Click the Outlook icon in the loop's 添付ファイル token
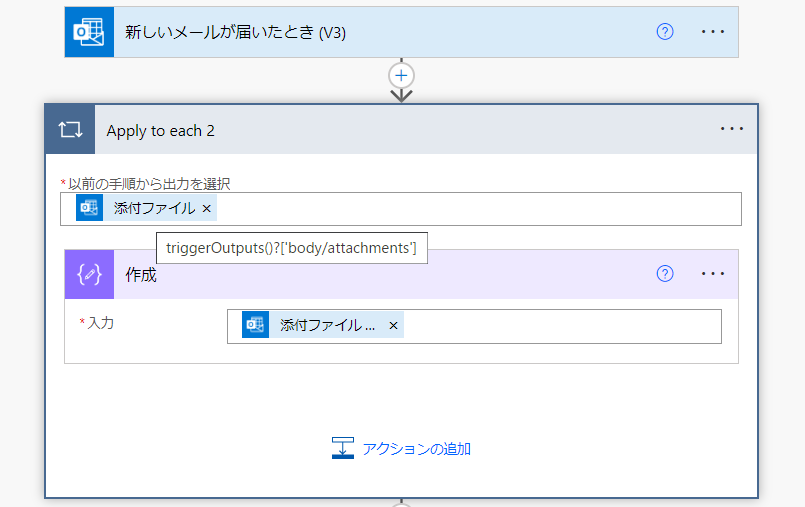Screen dimensions: 805x507 pos(89,208)
